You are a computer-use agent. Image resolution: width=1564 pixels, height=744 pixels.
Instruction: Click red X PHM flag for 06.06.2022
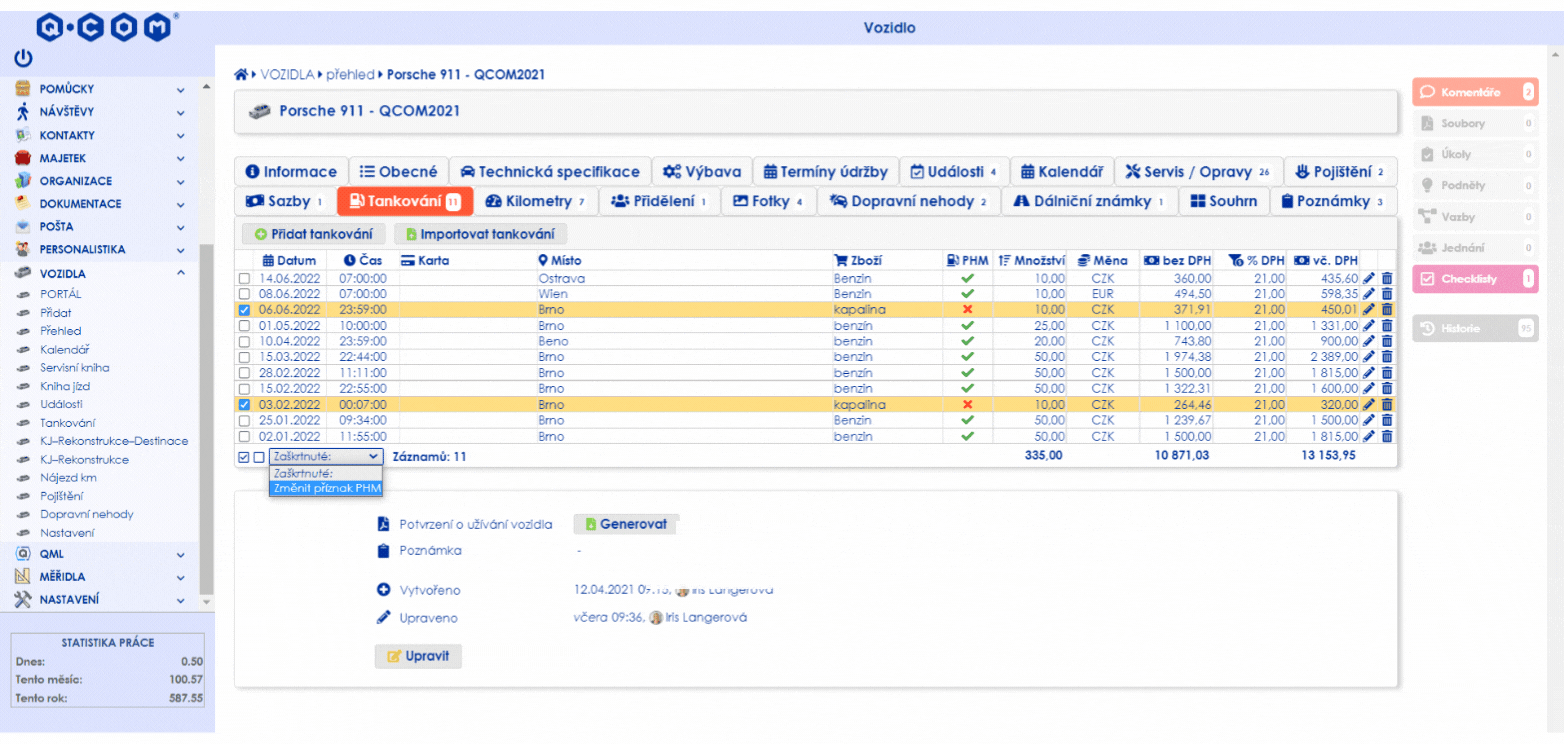tap(967, 310)
